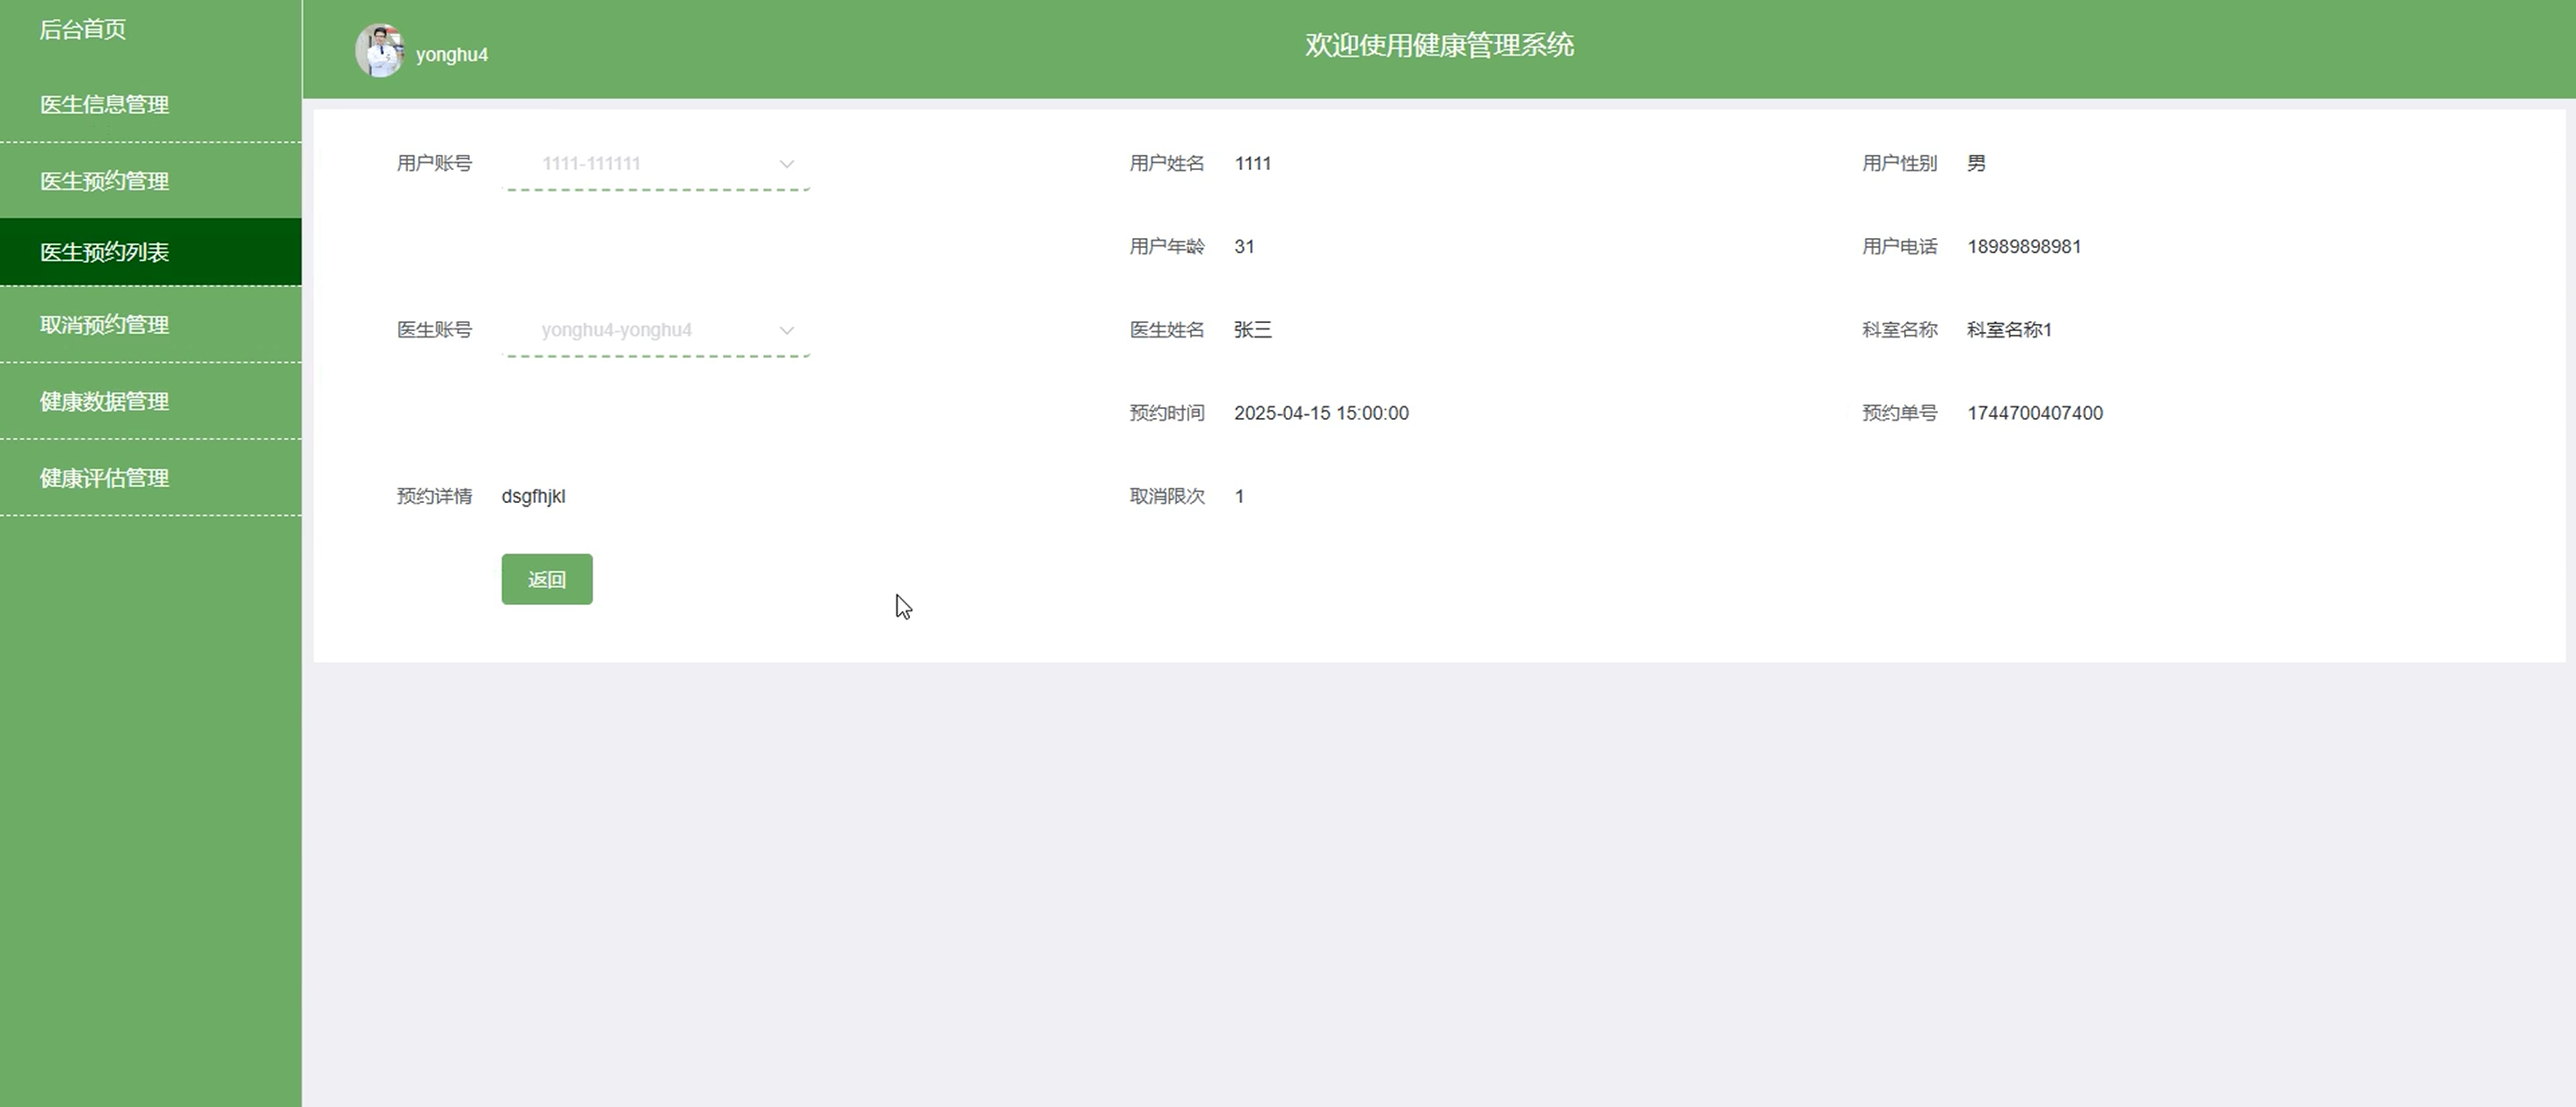
Task: Open 后台首页 in sidebar
Action: [x=83, y=30]
